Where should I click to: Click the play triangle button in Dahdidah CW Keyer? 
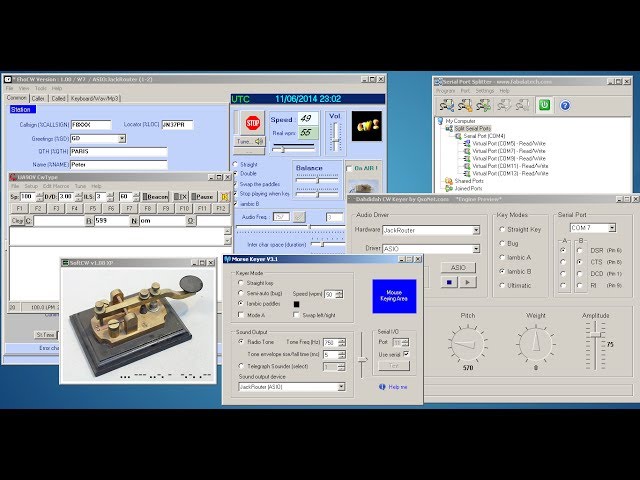tap(468, 282)
